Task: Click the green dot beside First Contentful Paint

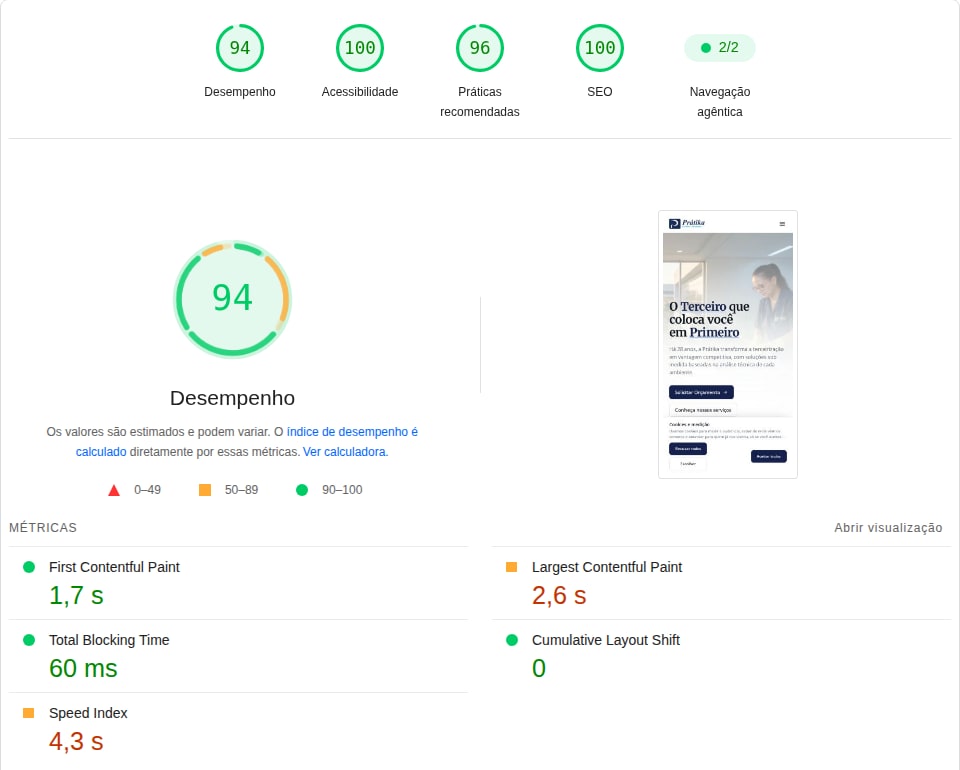Action: (x=29, y=567)
